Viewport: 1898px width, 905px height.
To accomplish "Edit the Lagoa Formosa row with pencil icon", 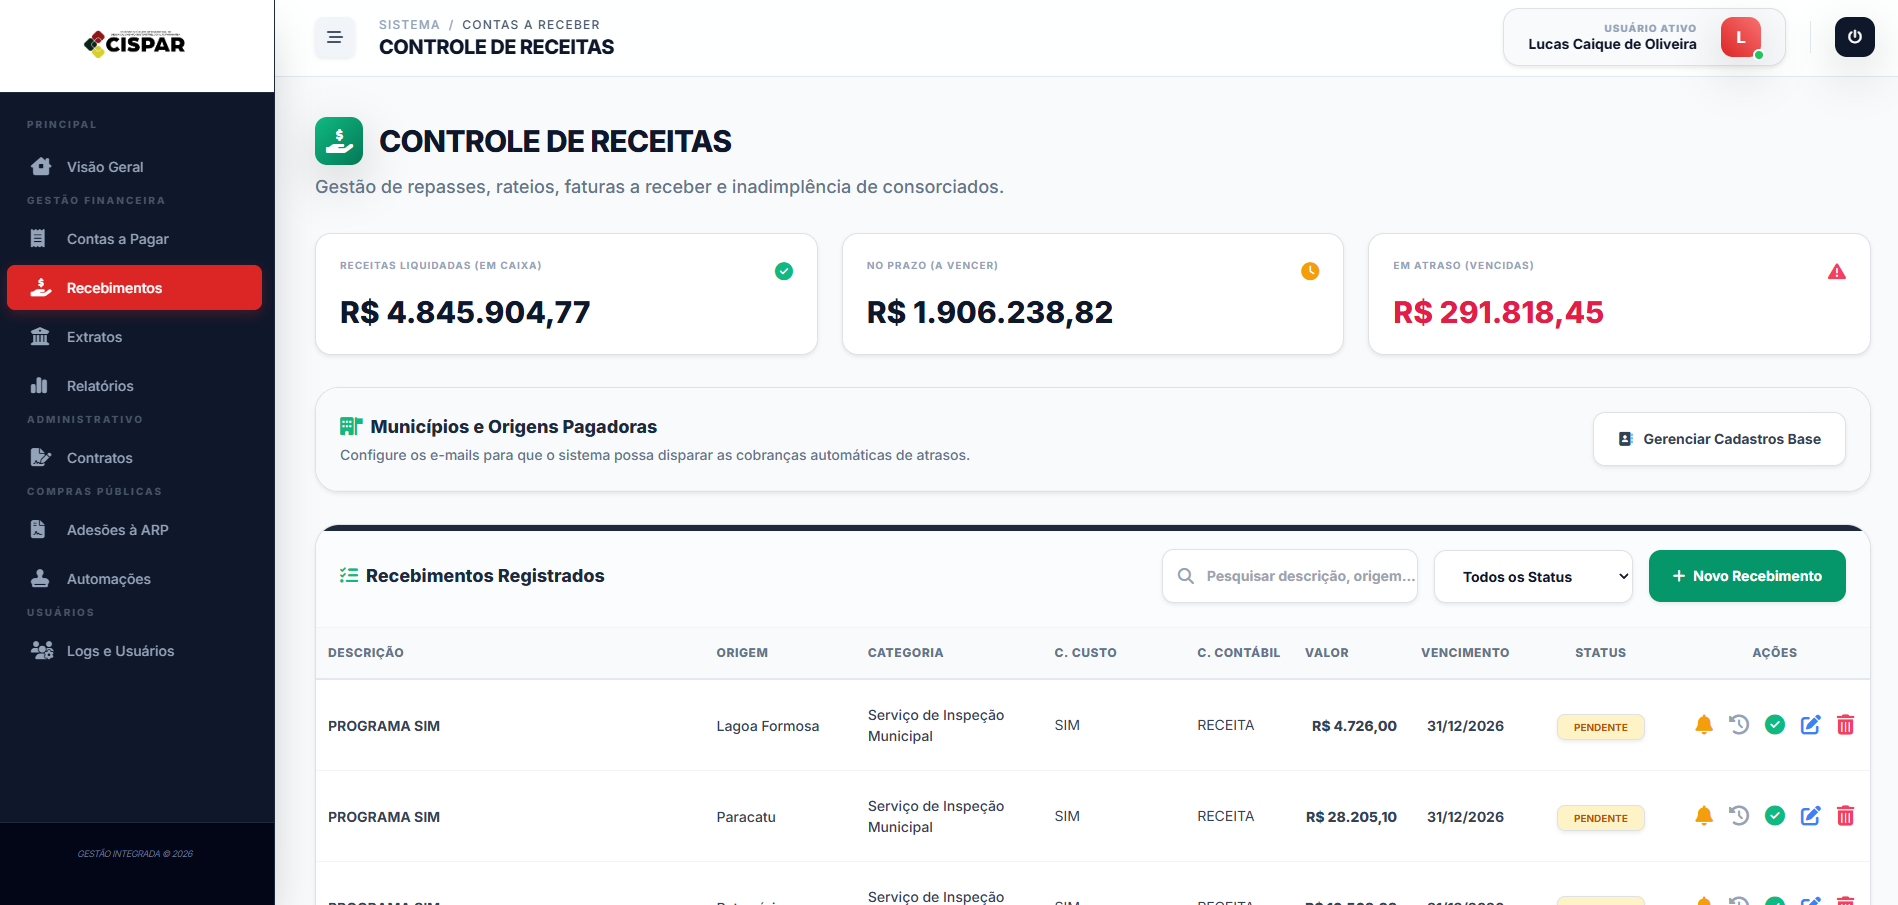I will 1811,725.
